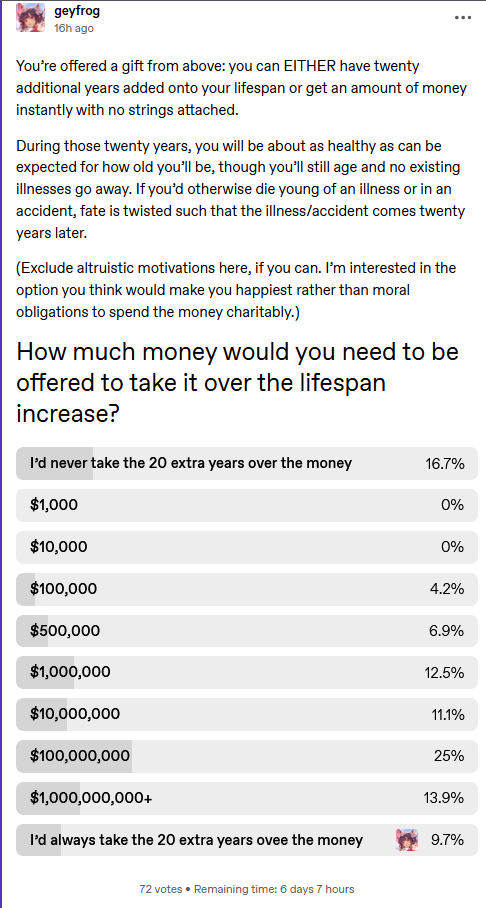Viewport: 486px width, 908px height.
Task: Click the 25% result on $100,000,000
Action: click(x=452, y=756)
